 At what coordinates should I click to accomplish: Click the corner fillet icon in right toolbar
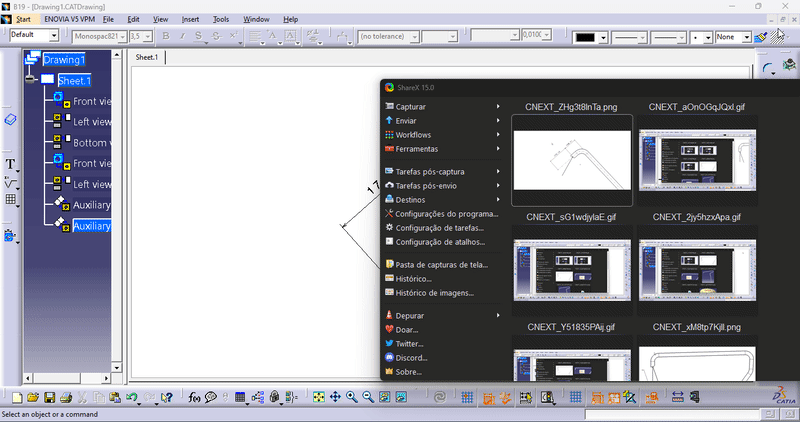pos(767,67)
